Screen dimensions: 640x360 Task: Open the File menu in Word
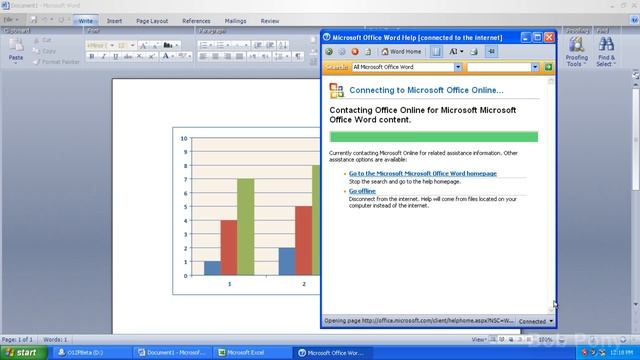pos(11,20)
